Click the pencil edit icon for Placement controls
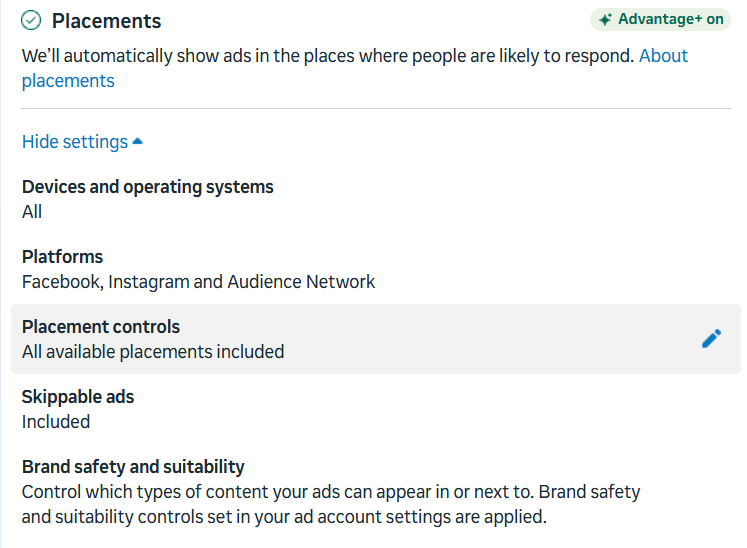The width and height of the screenshot is (747, 548). [711, 339]
